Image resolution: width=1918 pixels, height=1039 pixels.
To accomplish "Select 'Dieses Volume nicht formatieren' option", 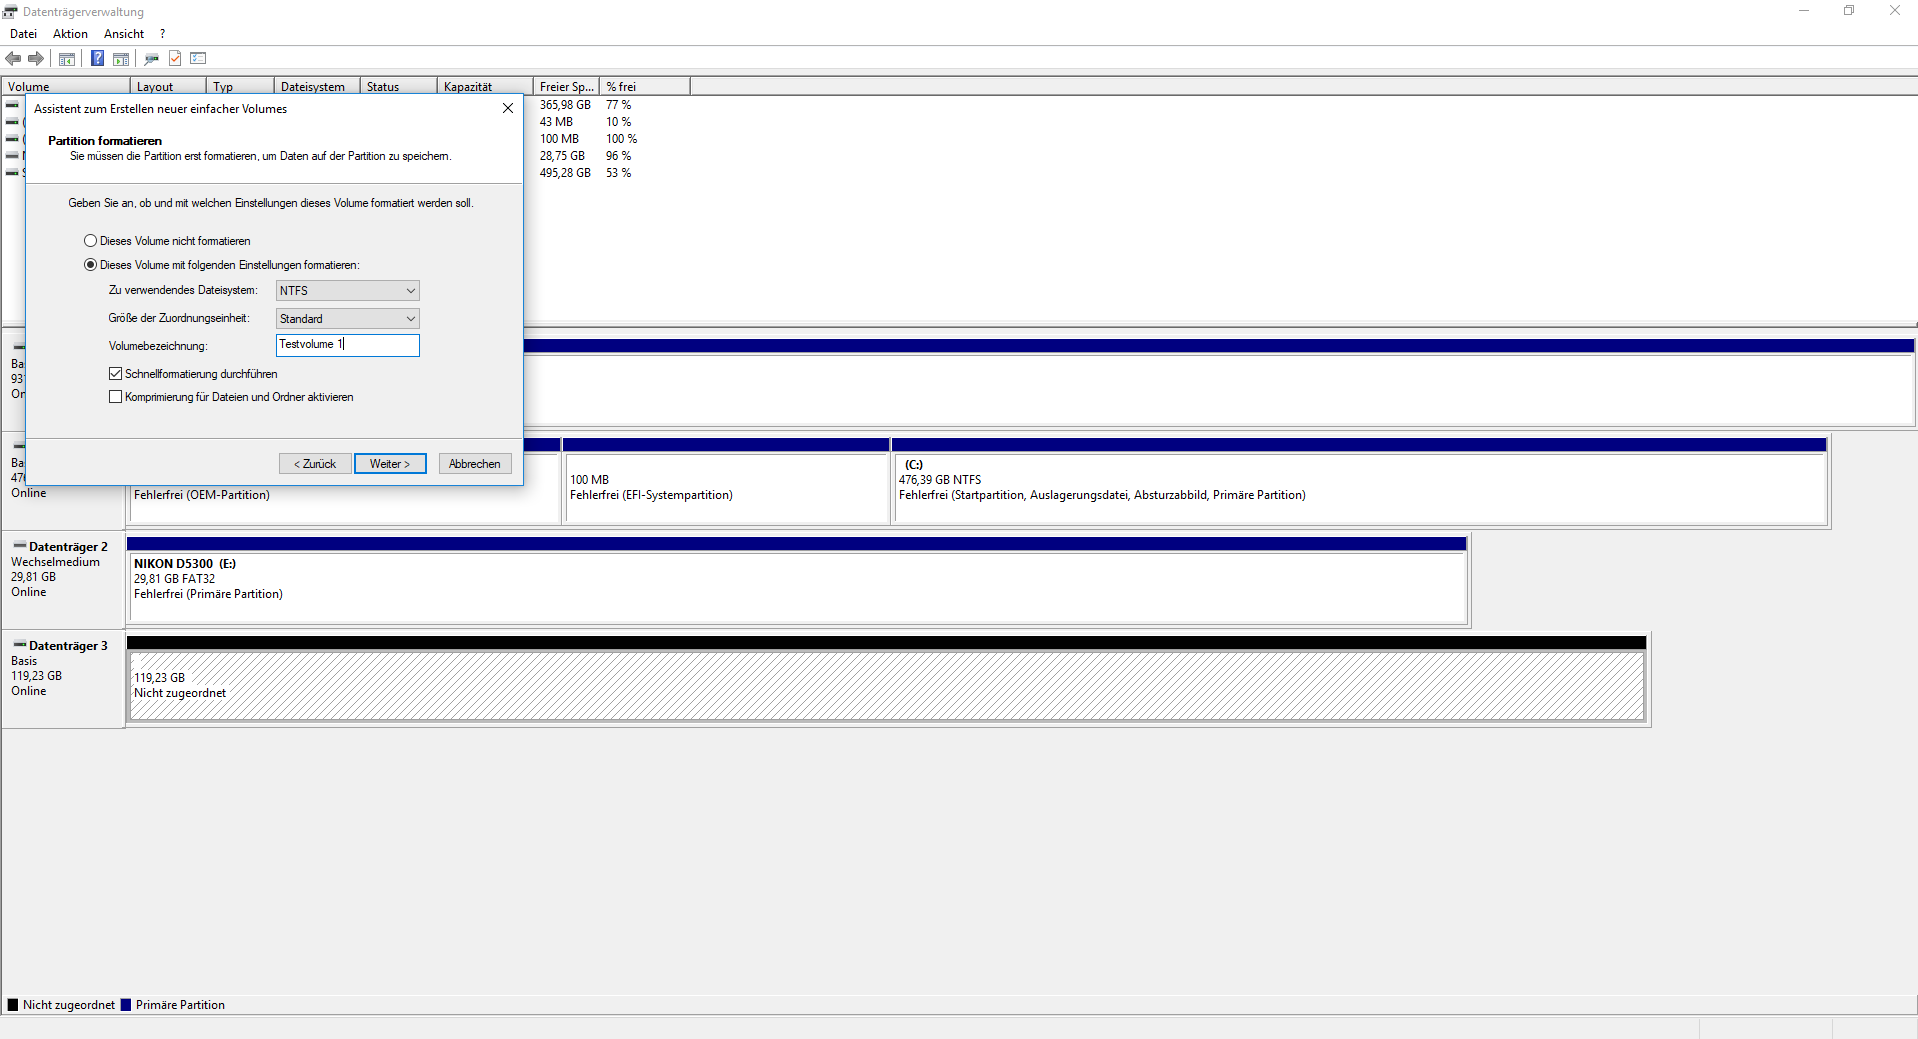I will click(167, 241).
